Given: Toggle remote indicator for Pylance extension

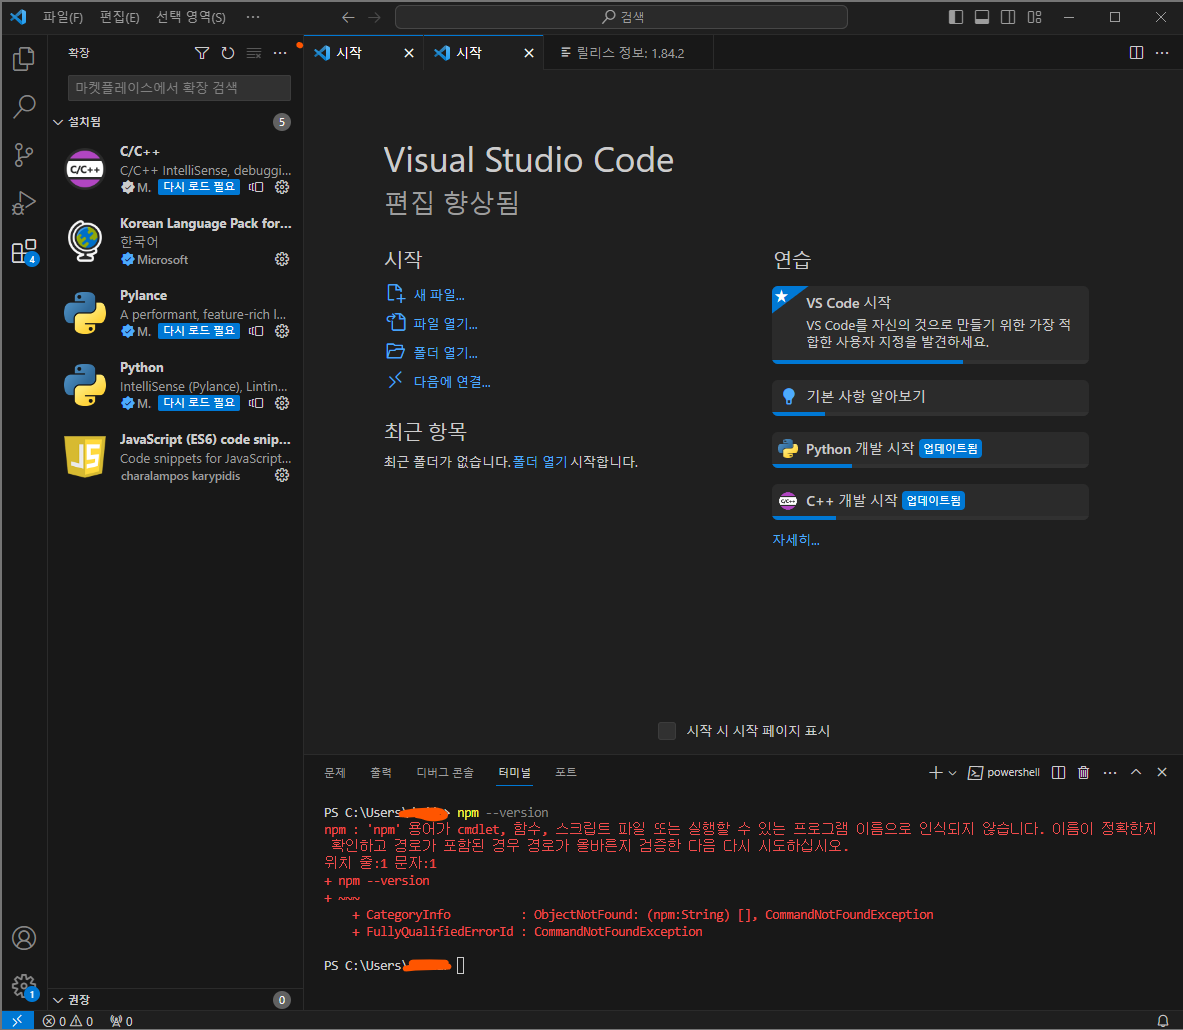Looking at the screenshot, I should (257, 331).
